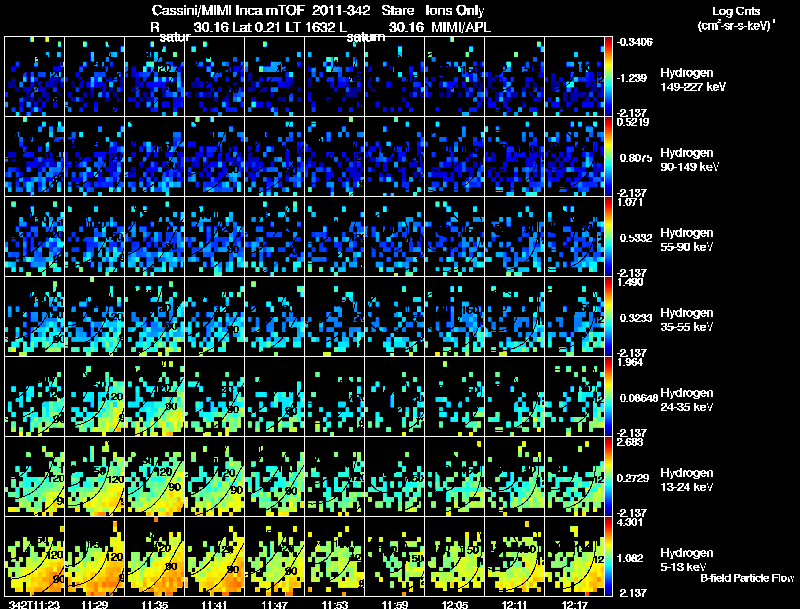This screenshot has width=800, height=609.
Task: Click the 12:05 time label
Action: tap(455, 604)
